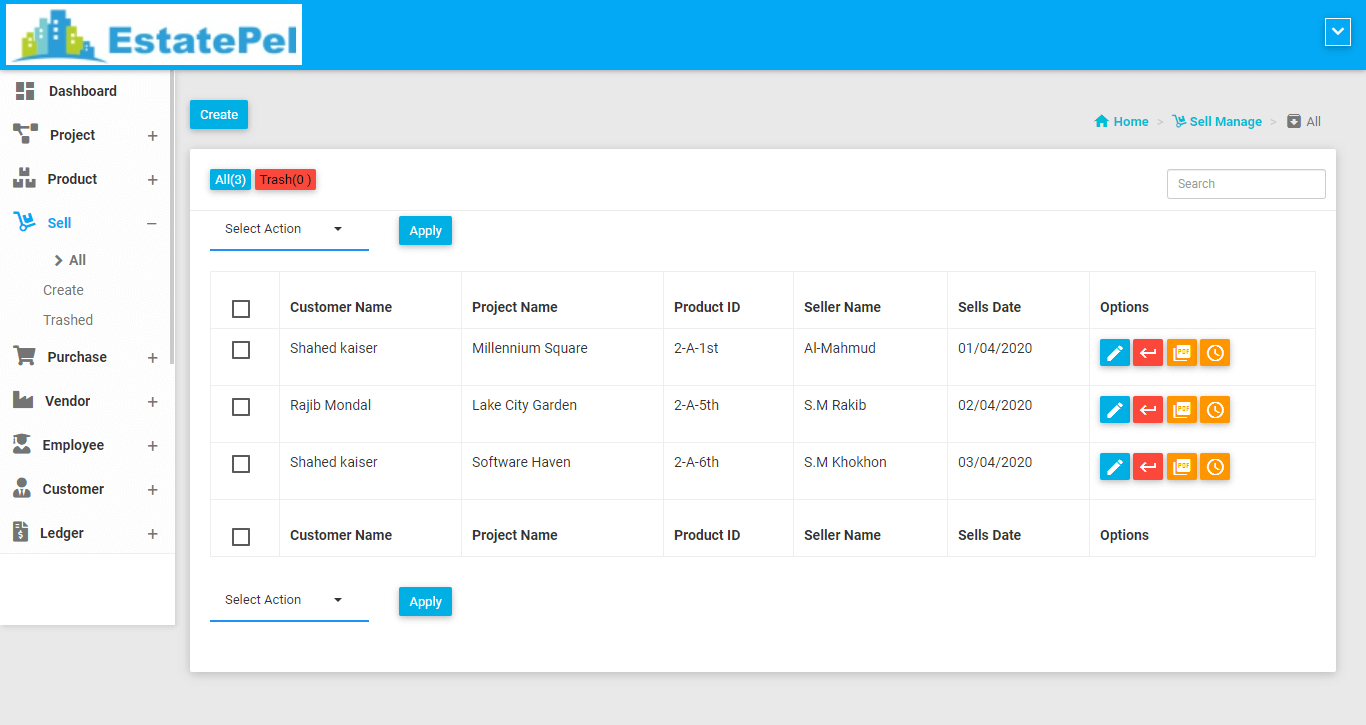Expand the Project menu with plus sign

[x=152, y=136]
